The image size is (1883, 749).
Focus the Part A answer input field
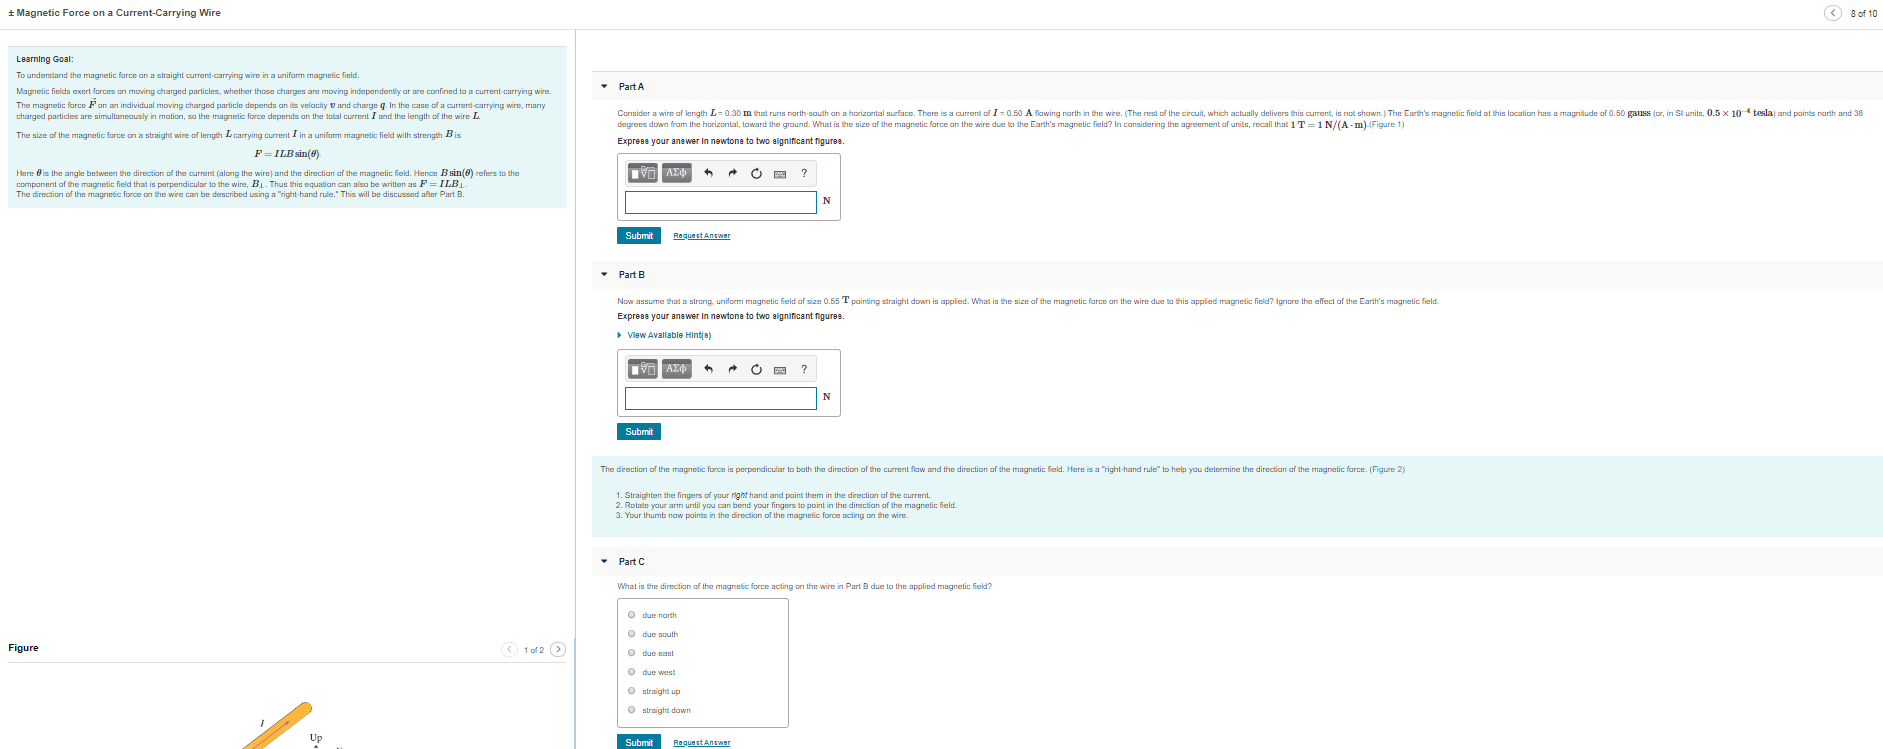pos(721,202)
